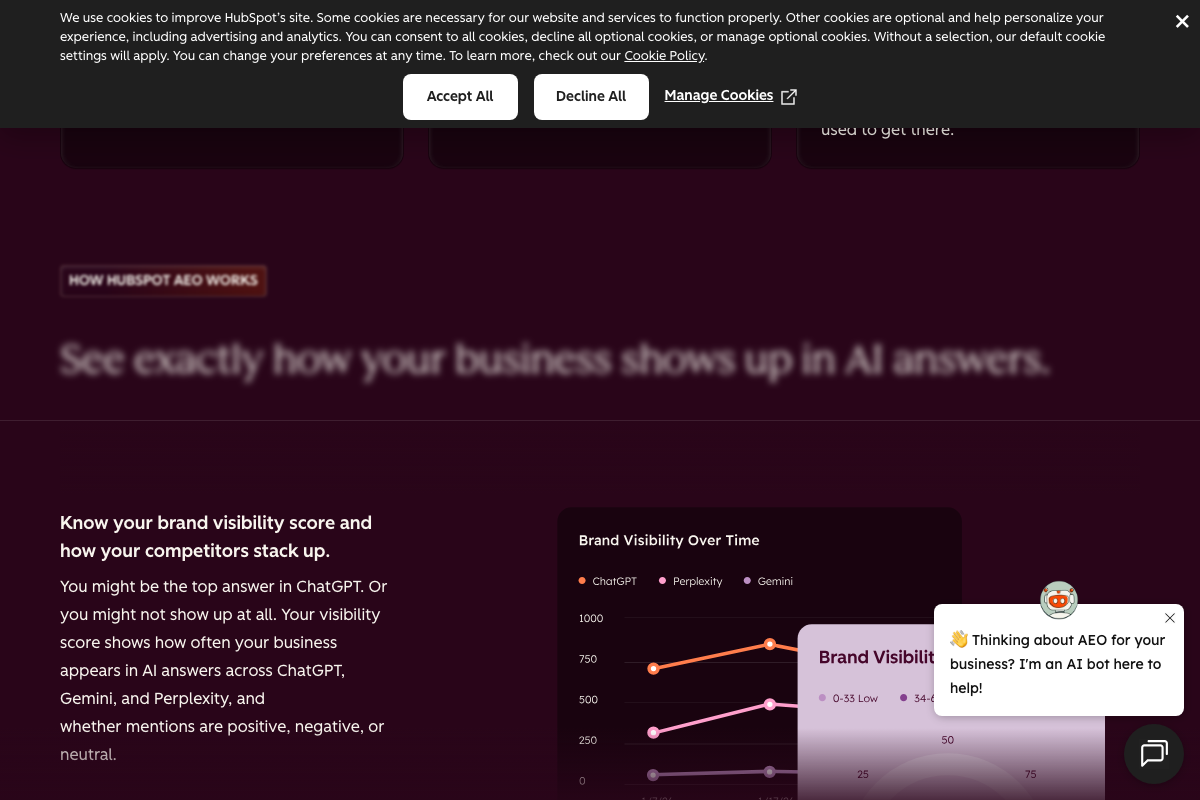Click the How HubSpot AEO Works label
This screenshot has height=800, width=1200.
(x=163, y=281)
